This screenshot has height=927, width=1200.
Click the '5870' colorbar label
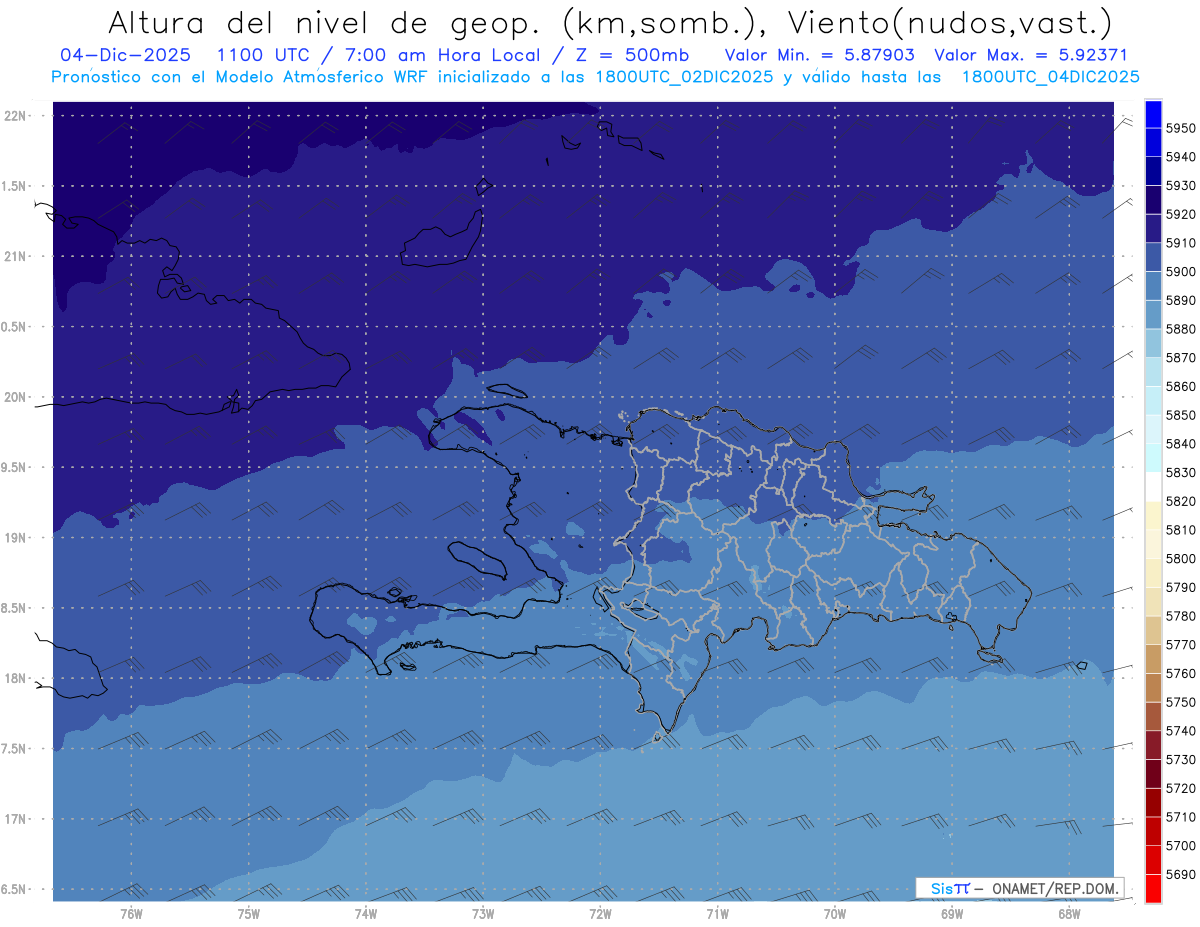point(1181,358)
